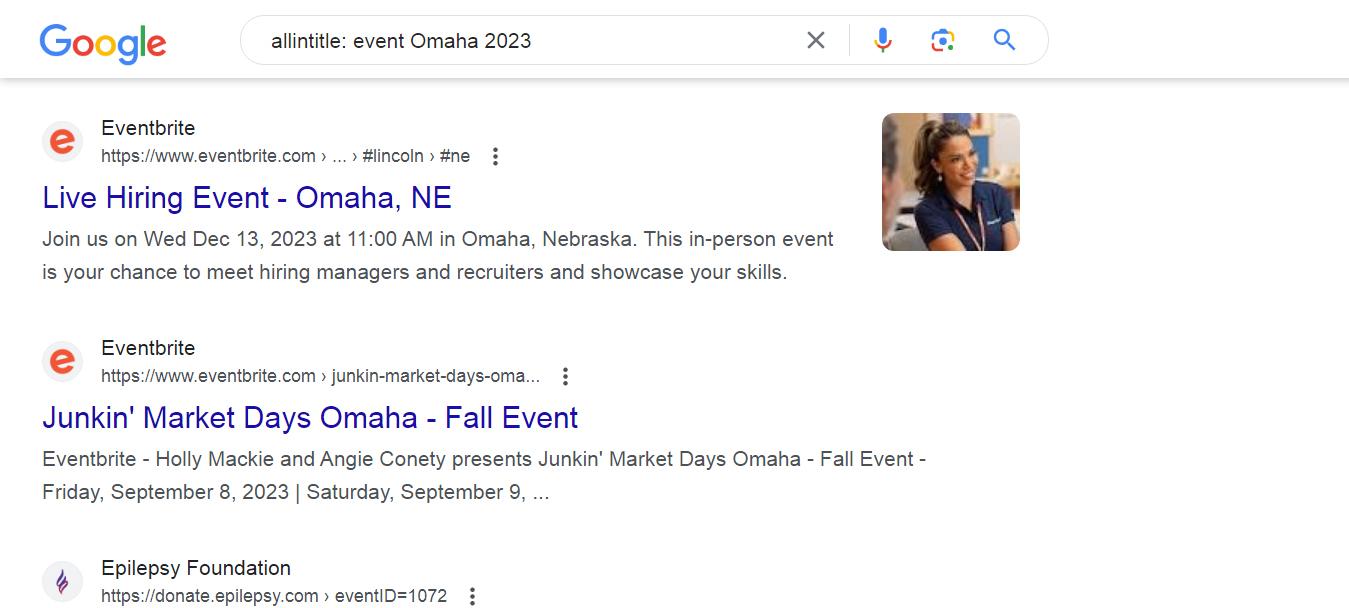
Task: Click the eventbrite.com #lincoln #ne URL
Action: tap(285, 156)
